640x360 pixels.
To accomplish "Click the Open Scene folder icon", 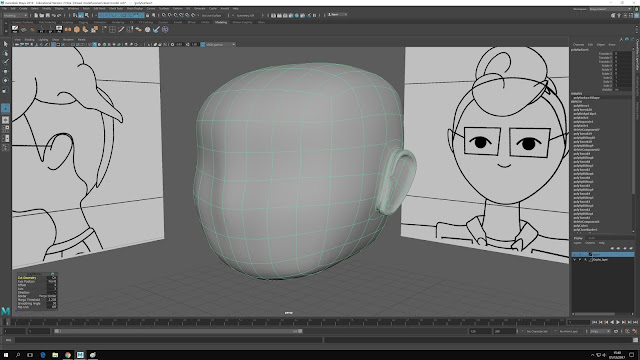I will [41, 15].
